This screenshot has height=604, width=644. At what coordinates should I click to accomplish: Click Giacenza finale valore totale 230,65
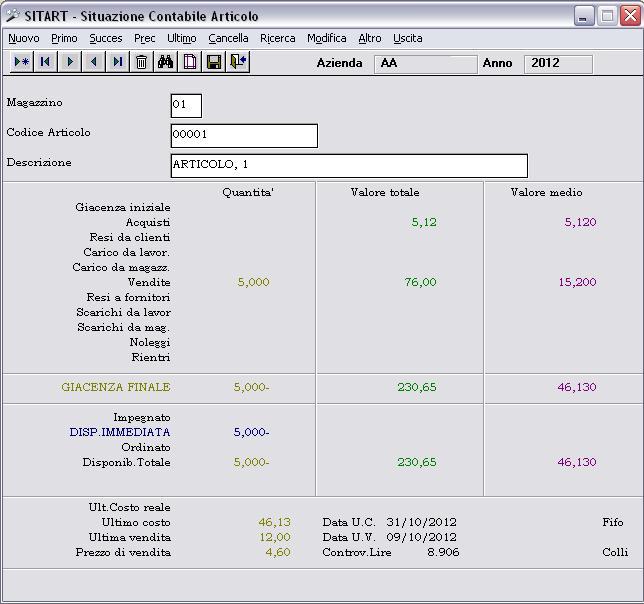[x=416, y=387]
